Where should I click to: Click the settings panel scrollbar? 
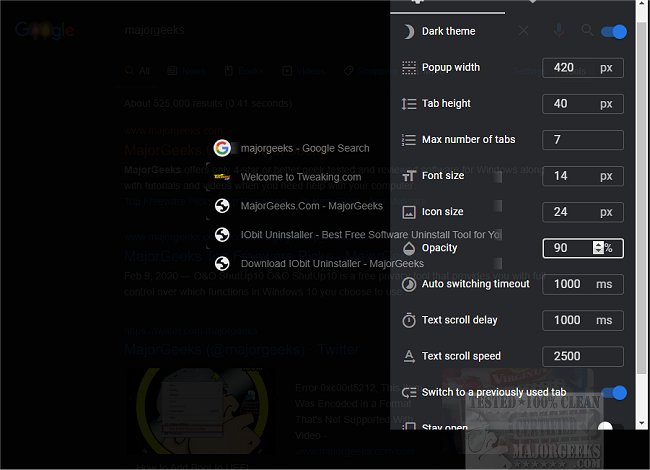(x=642, y=199)
